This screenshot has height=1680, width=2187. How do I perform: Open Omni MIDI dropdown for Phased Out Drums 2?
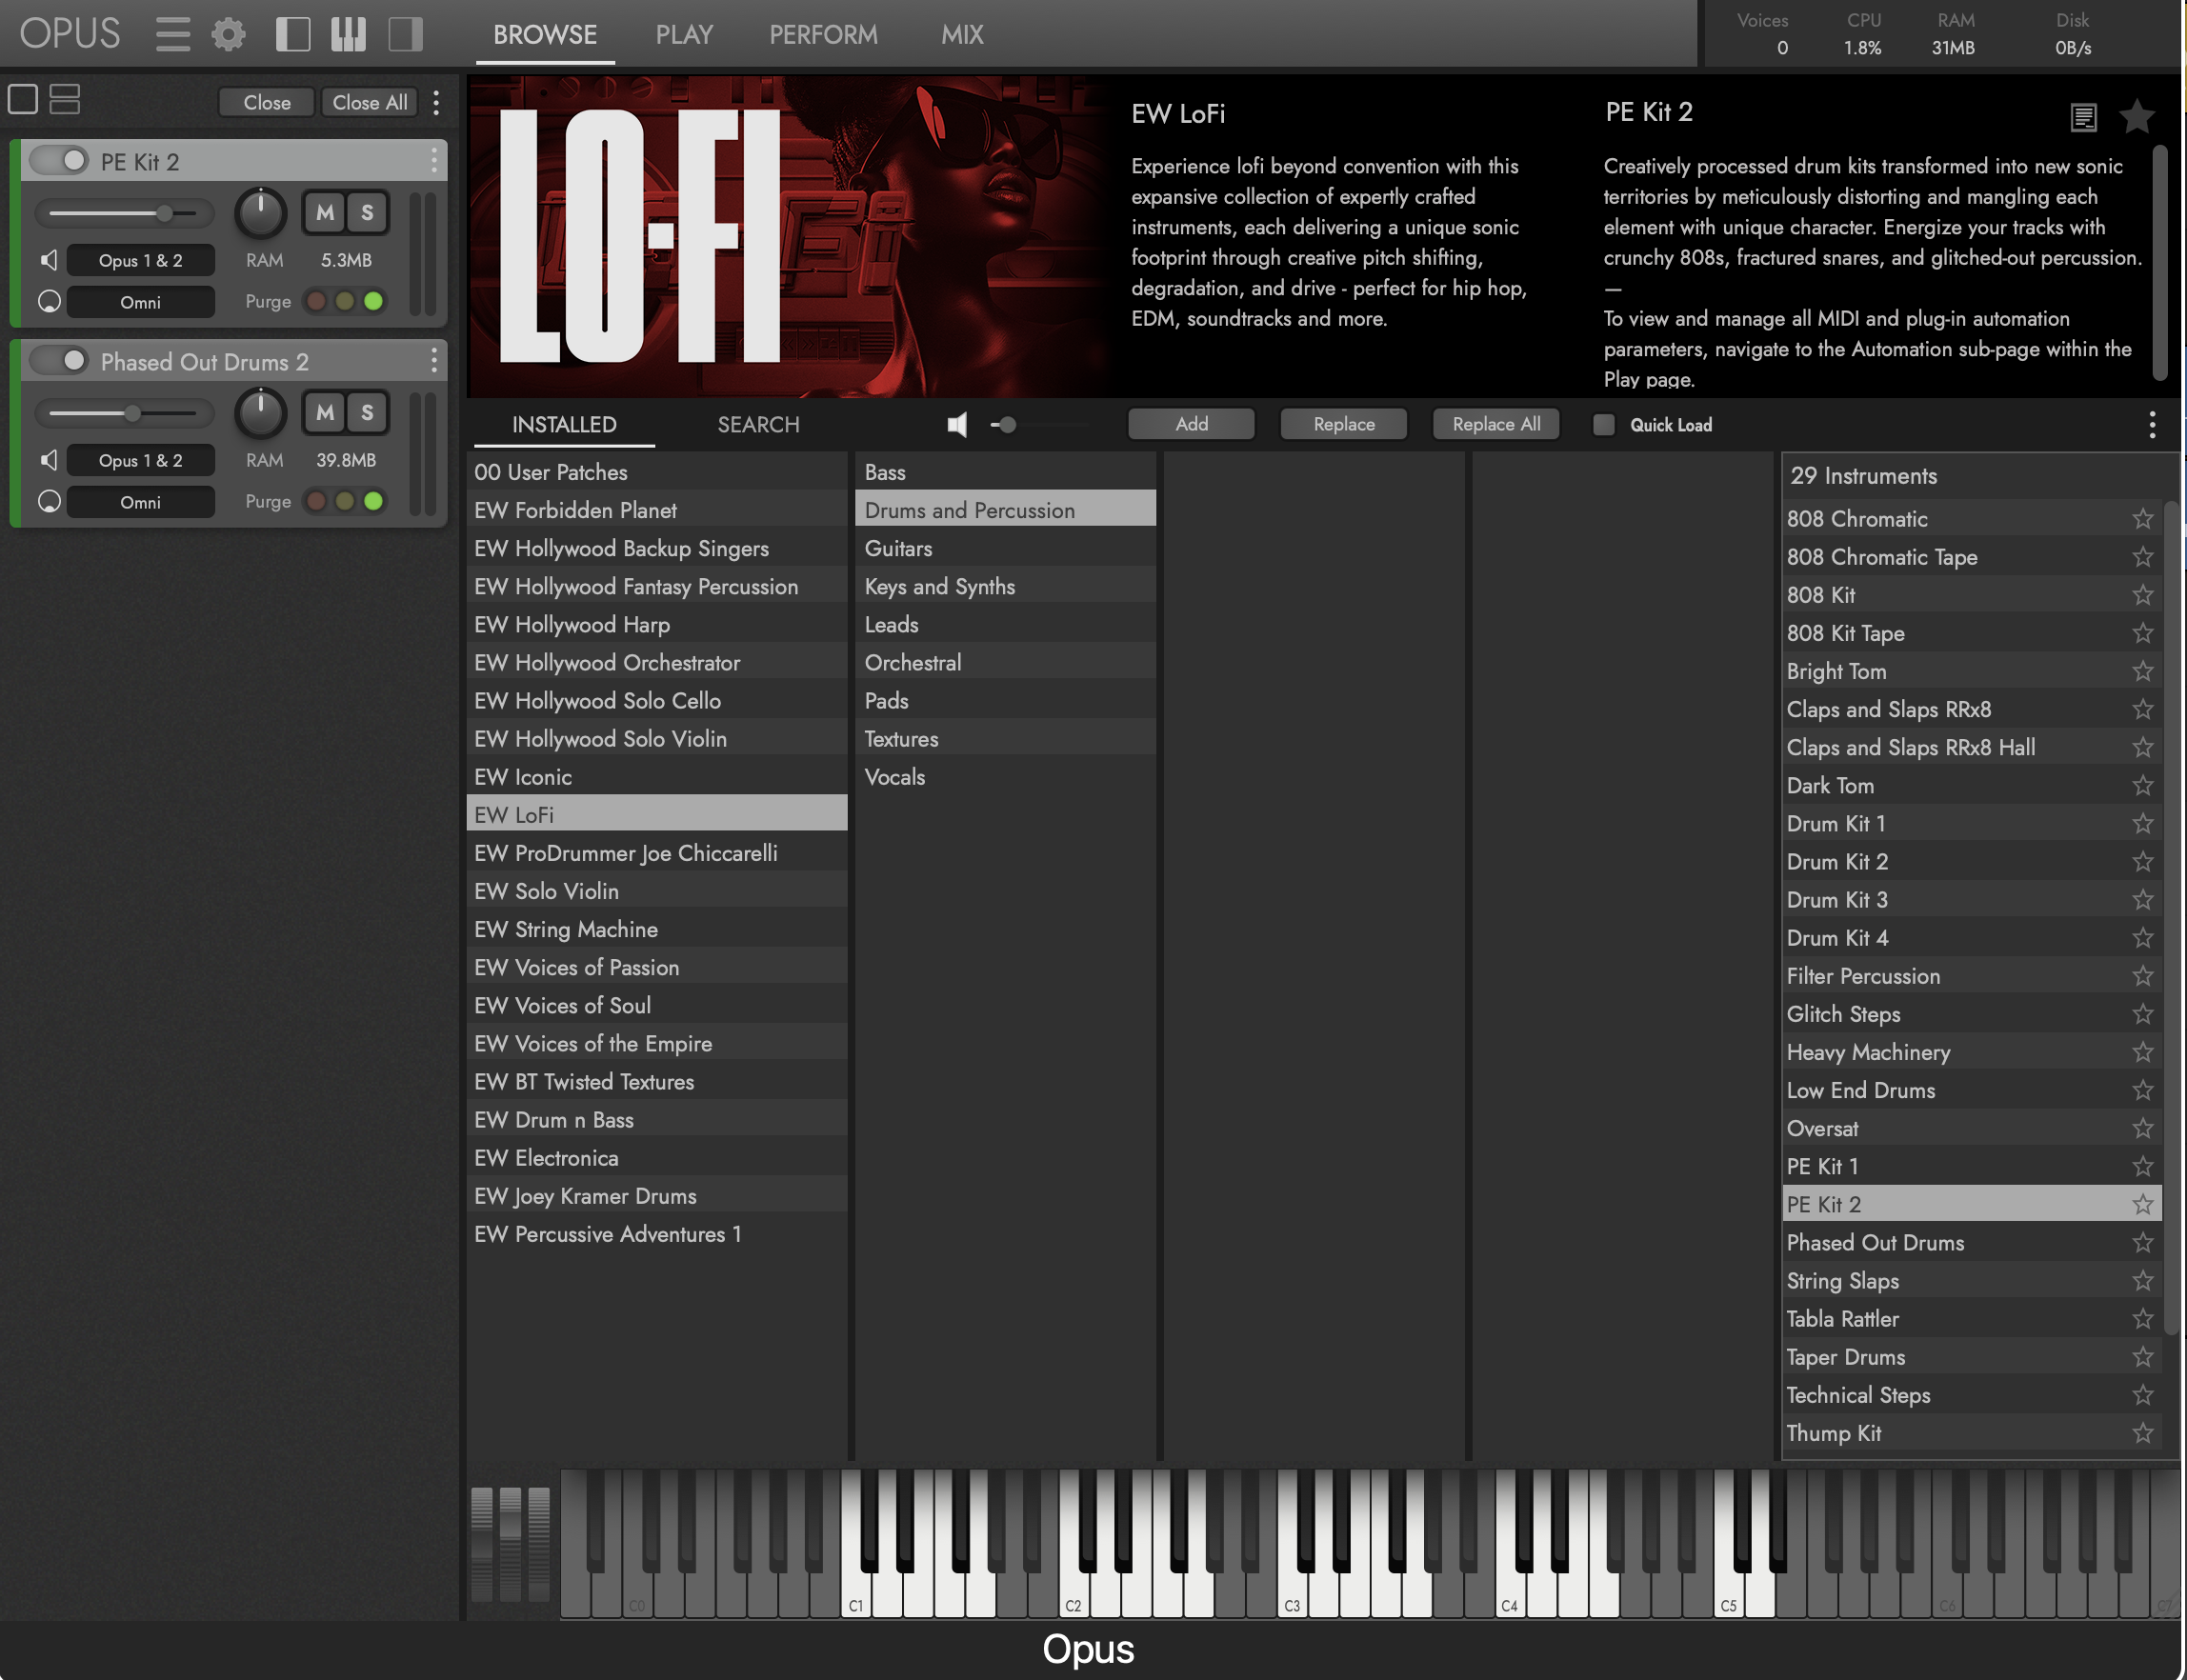140,502
